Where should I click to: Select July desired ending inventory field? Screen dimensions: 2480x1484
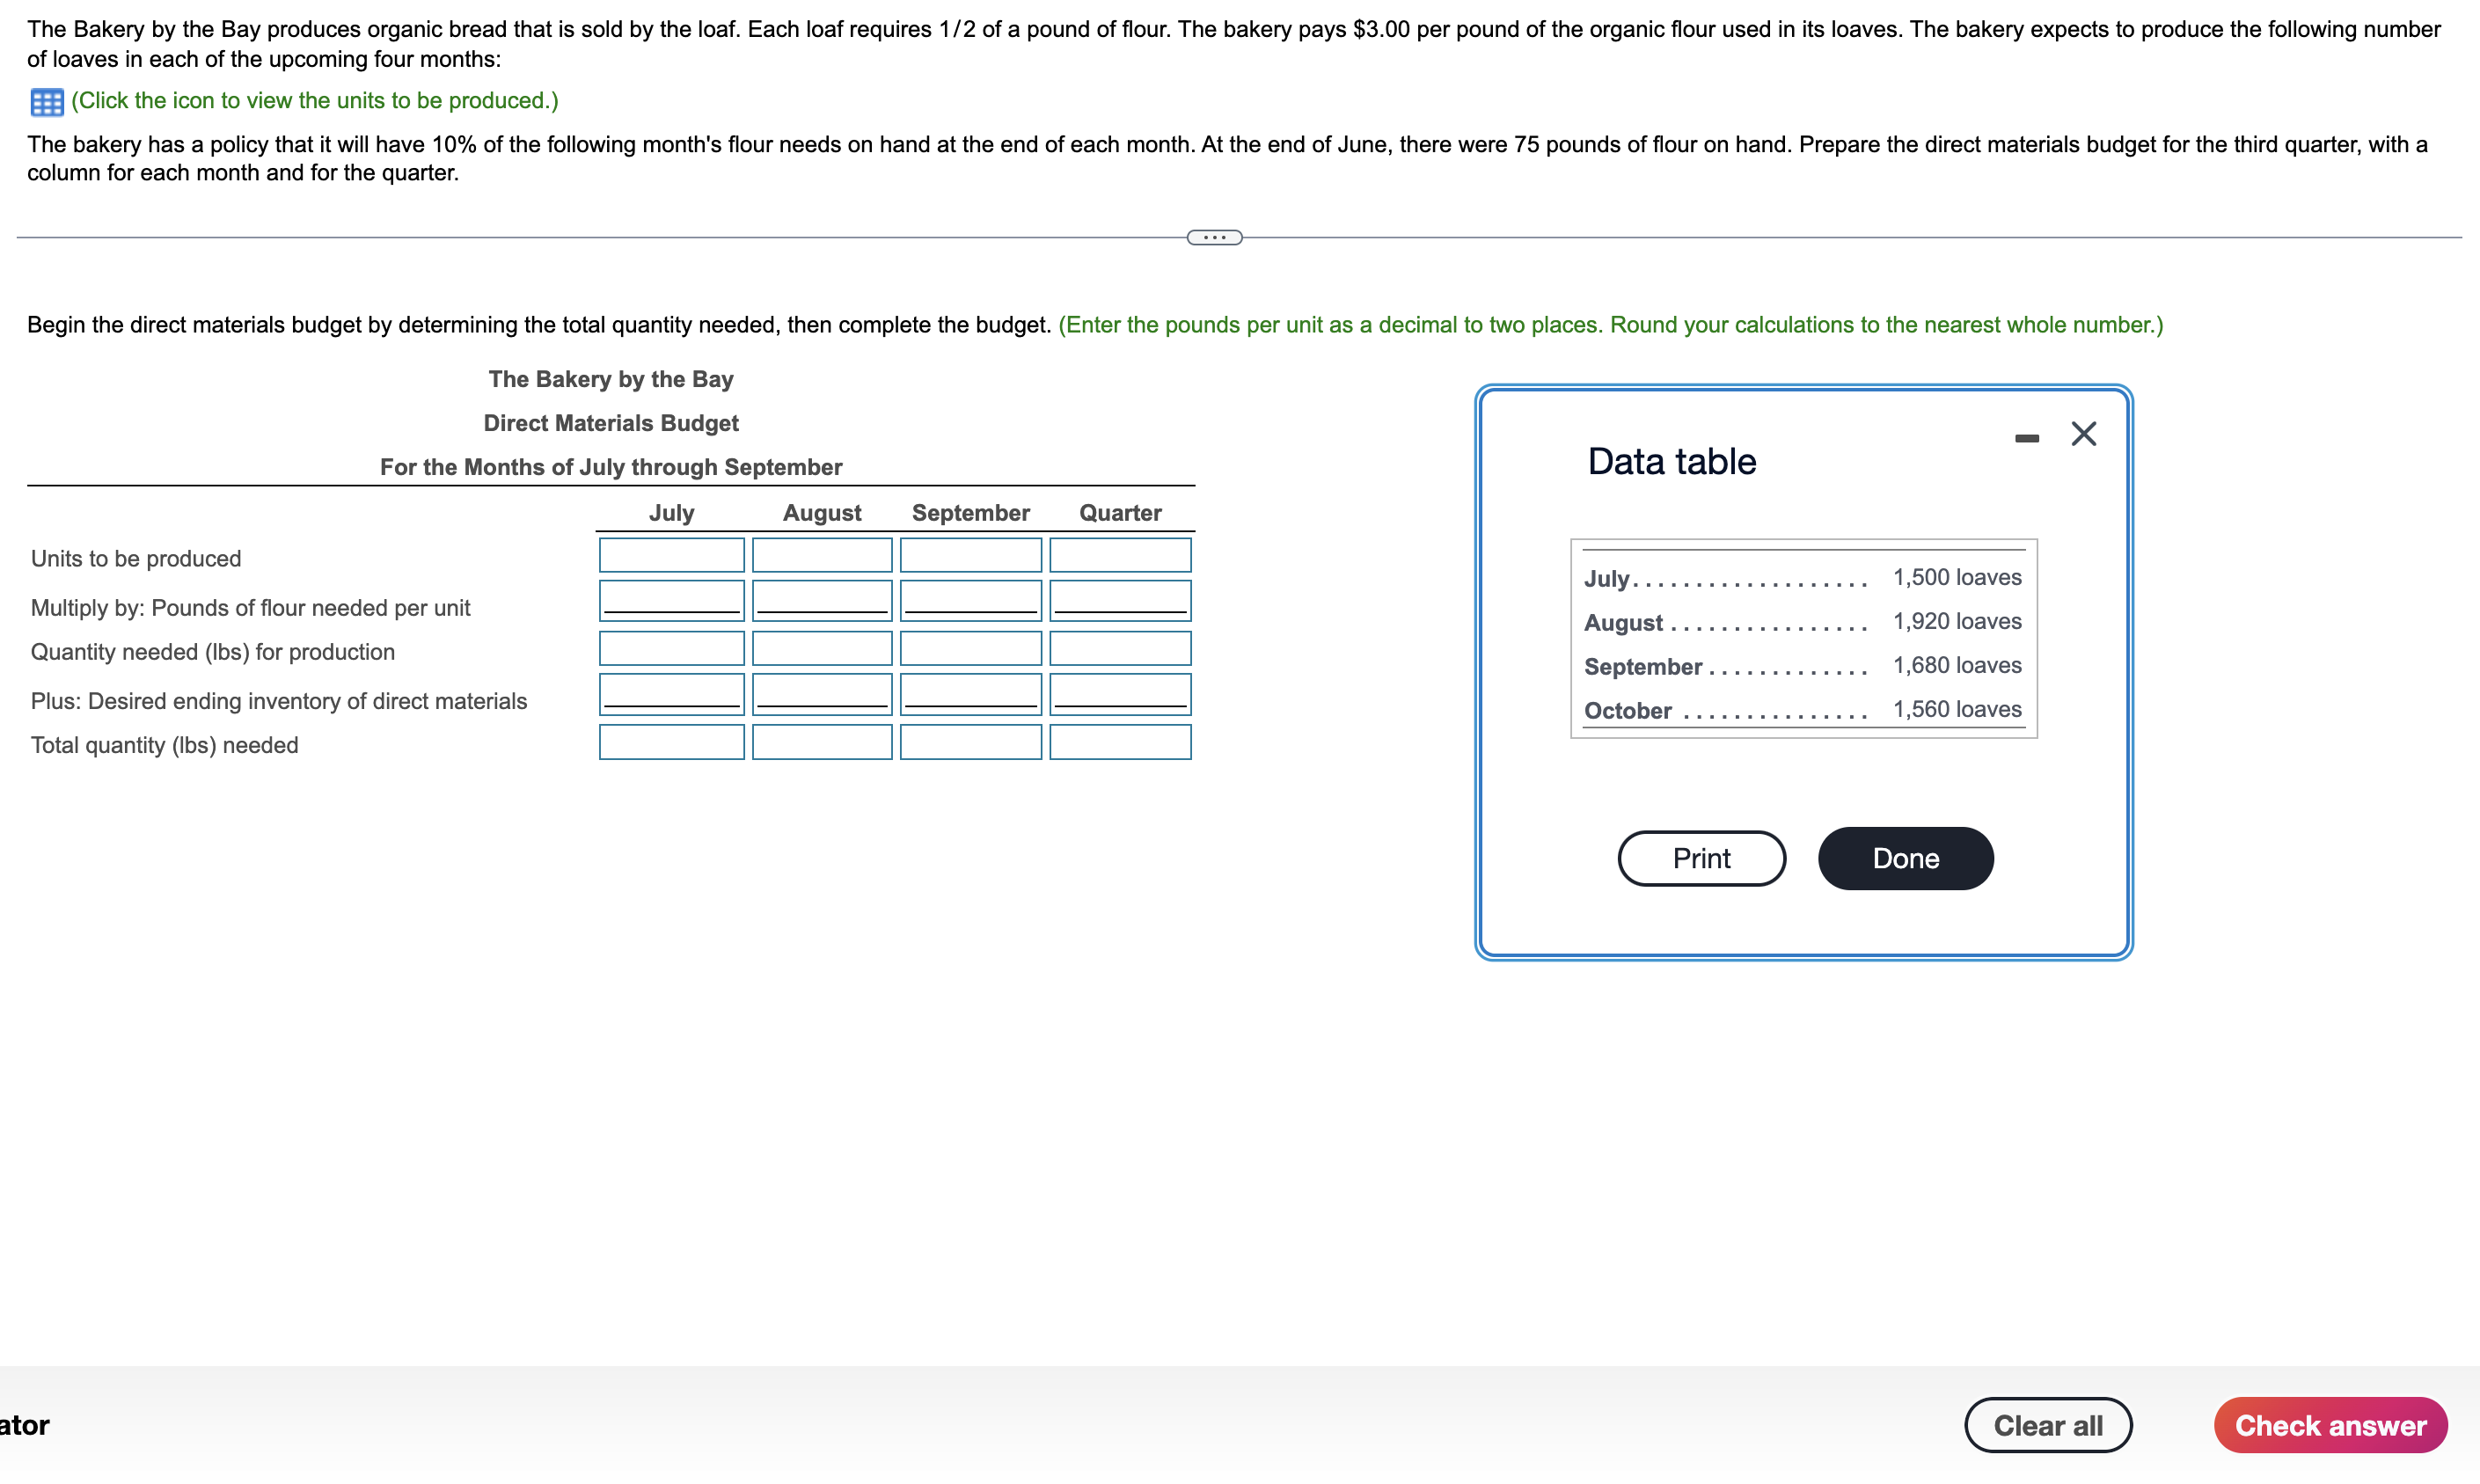671,693
